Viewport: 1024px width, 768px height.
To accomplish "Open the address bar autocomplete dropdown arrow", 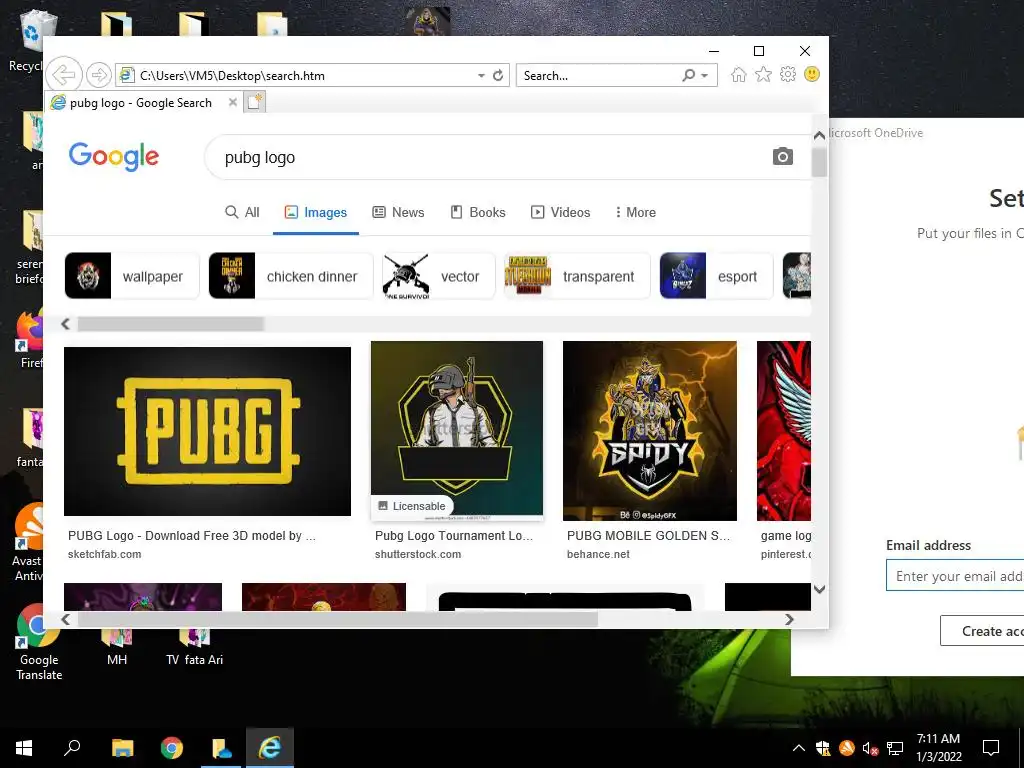I will pos(481,76).
